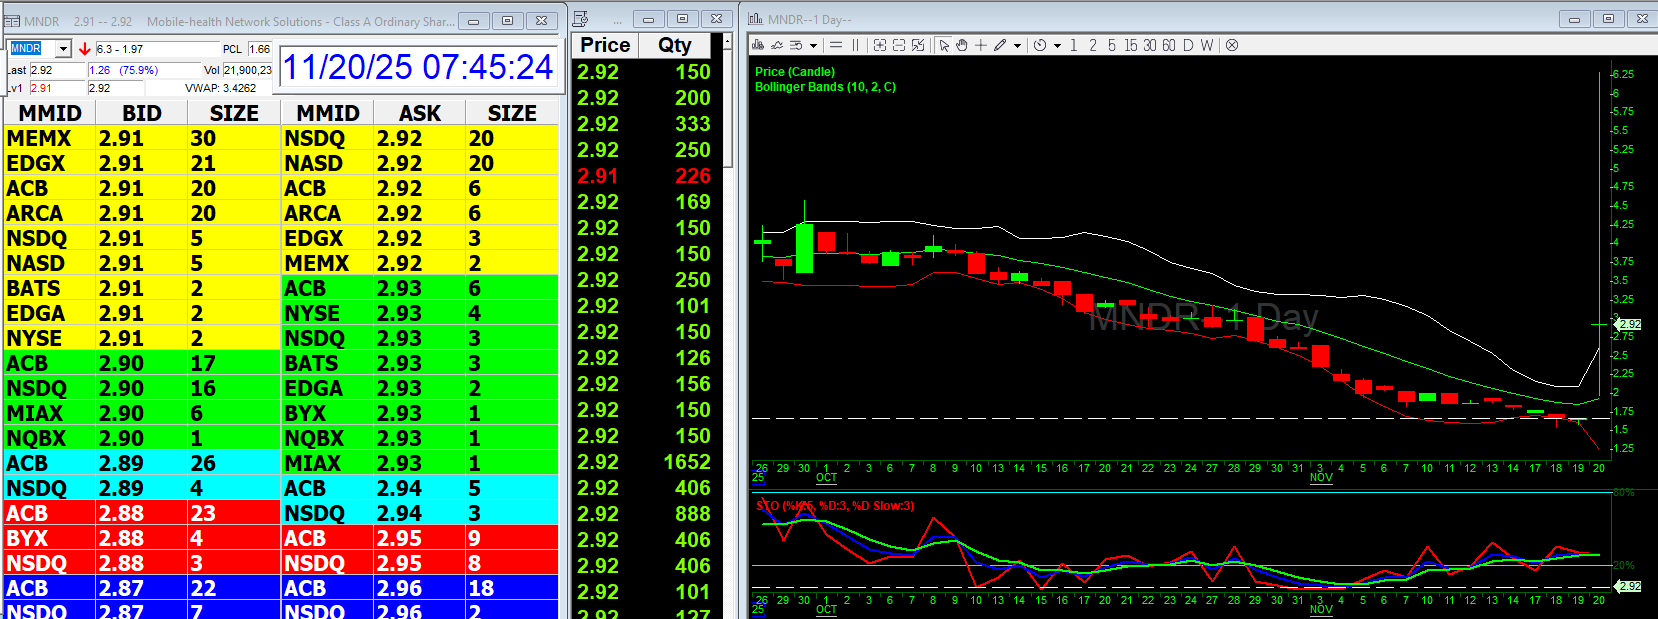Viewport: 1658px width, 619px height.
Task: Select the arrow pointer tool in chart toolbar
Action: [944, 45]
